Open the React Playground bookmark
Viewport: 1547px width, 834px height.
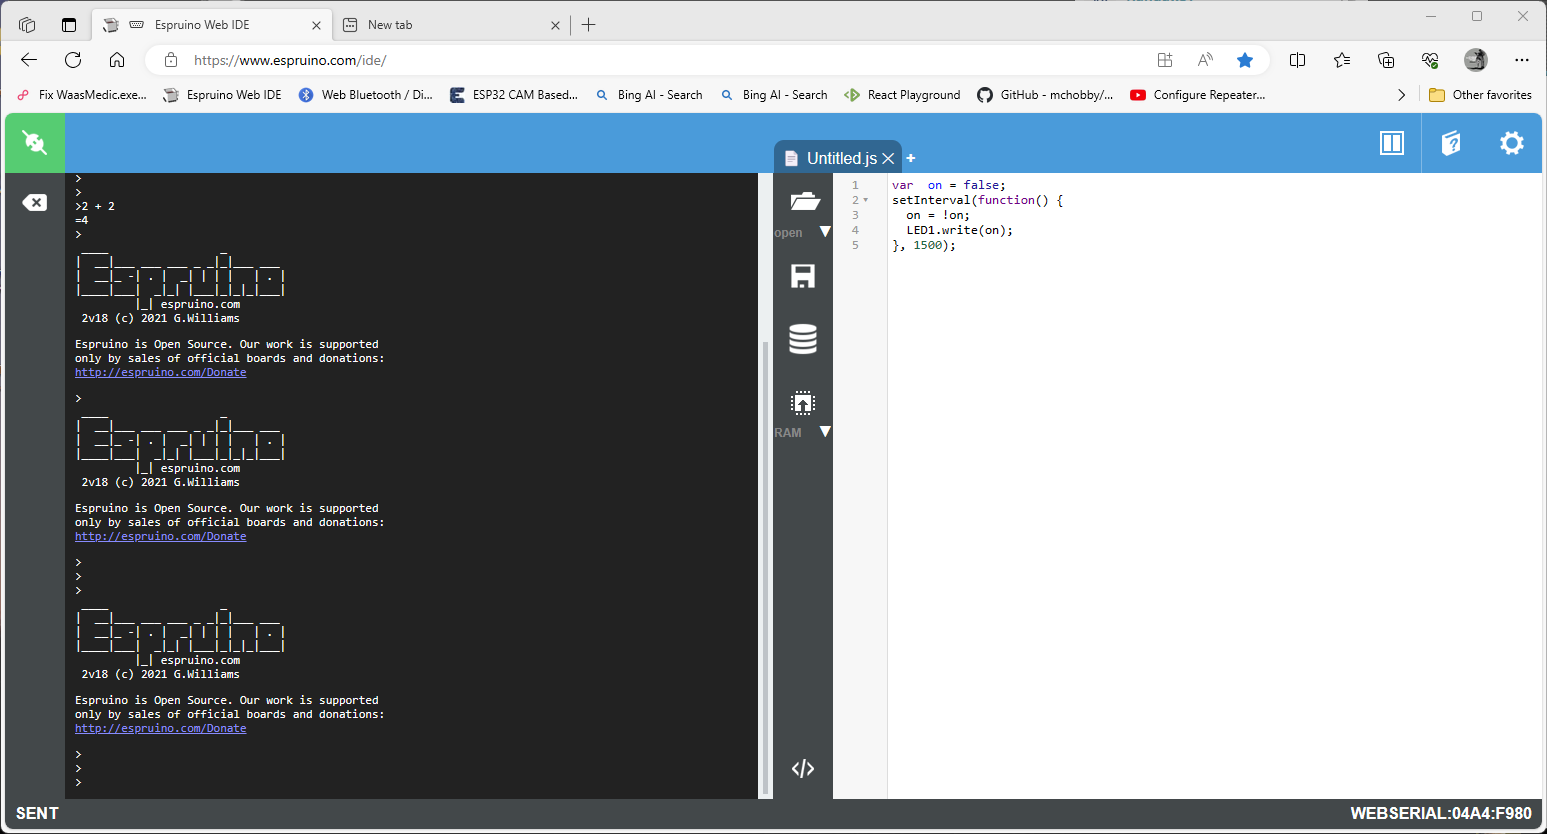coord(902,95)
